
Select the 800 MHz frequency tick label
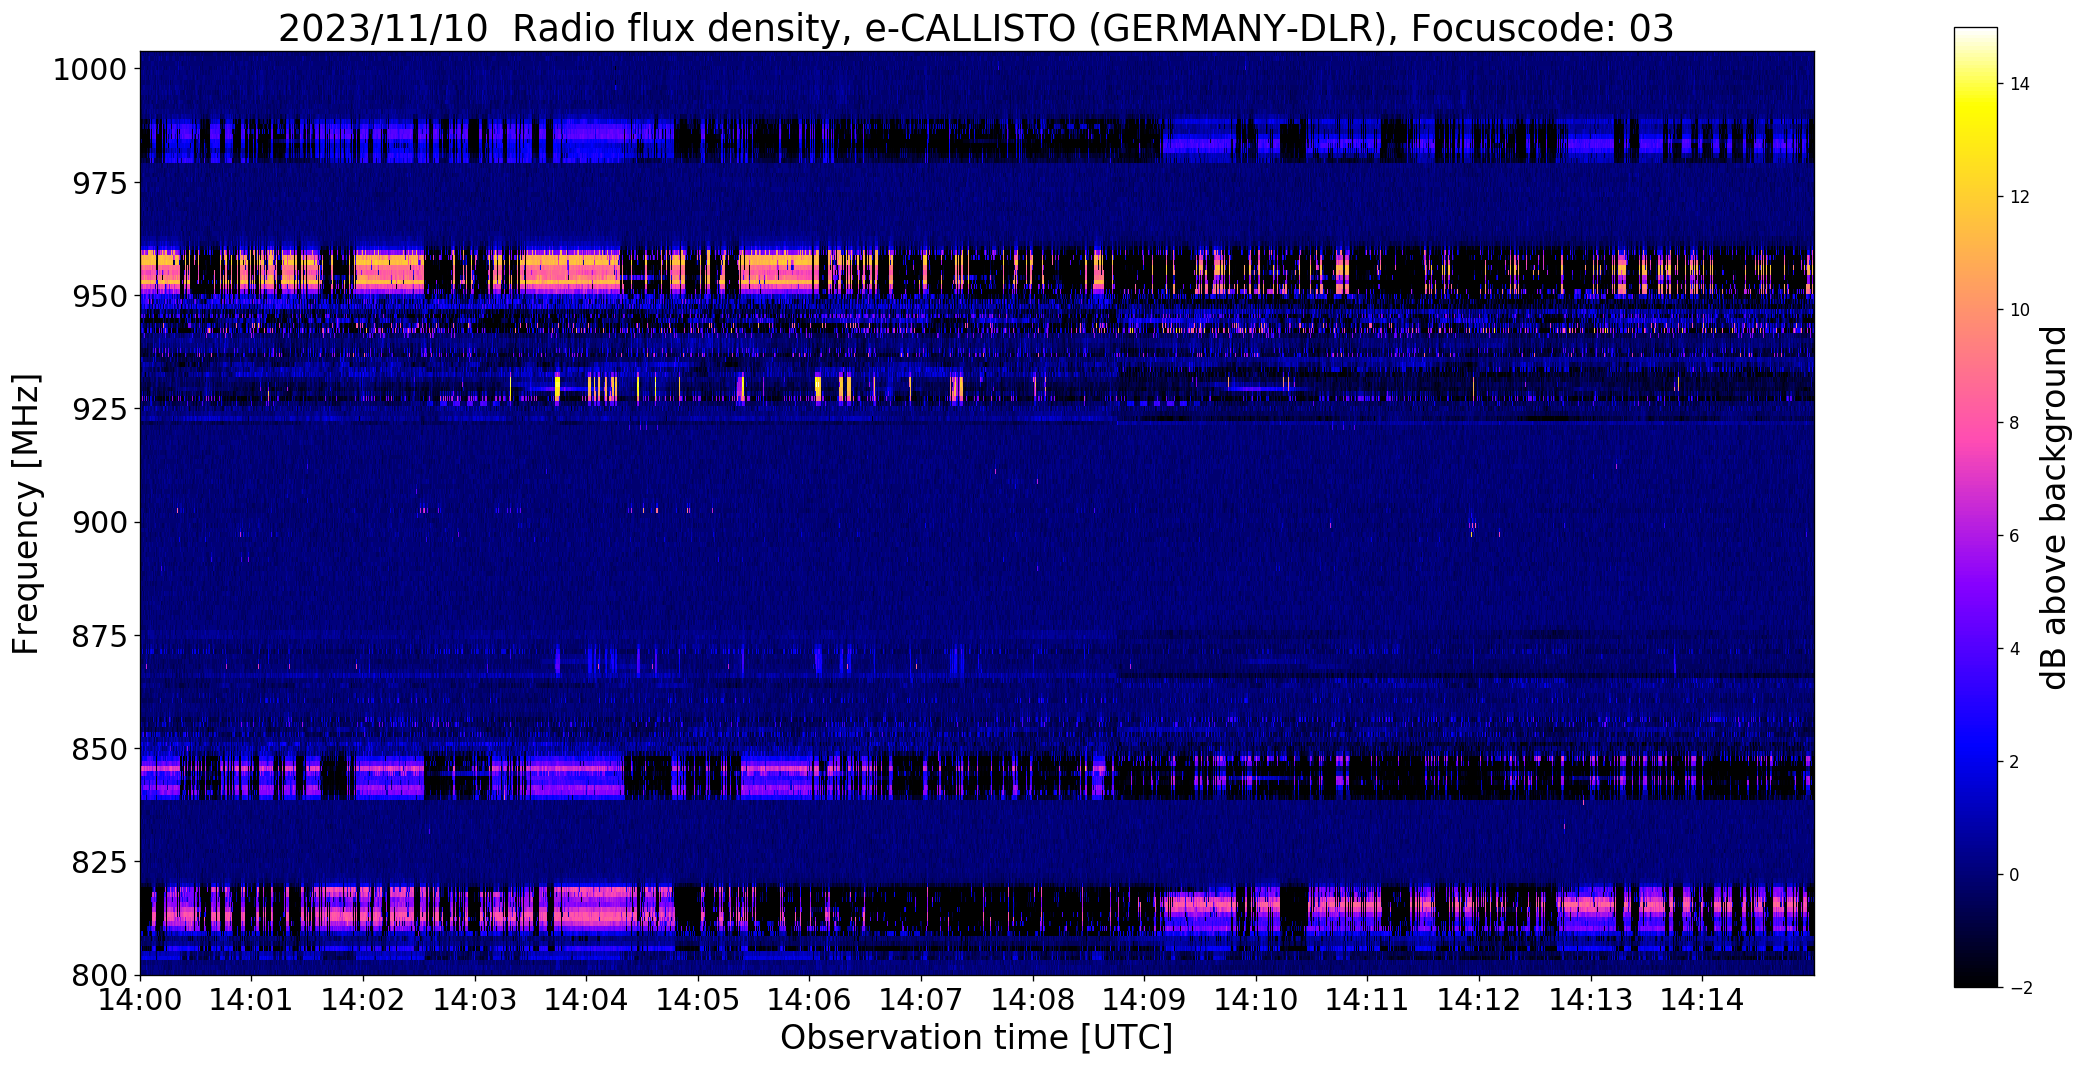(x=100, y=975)
